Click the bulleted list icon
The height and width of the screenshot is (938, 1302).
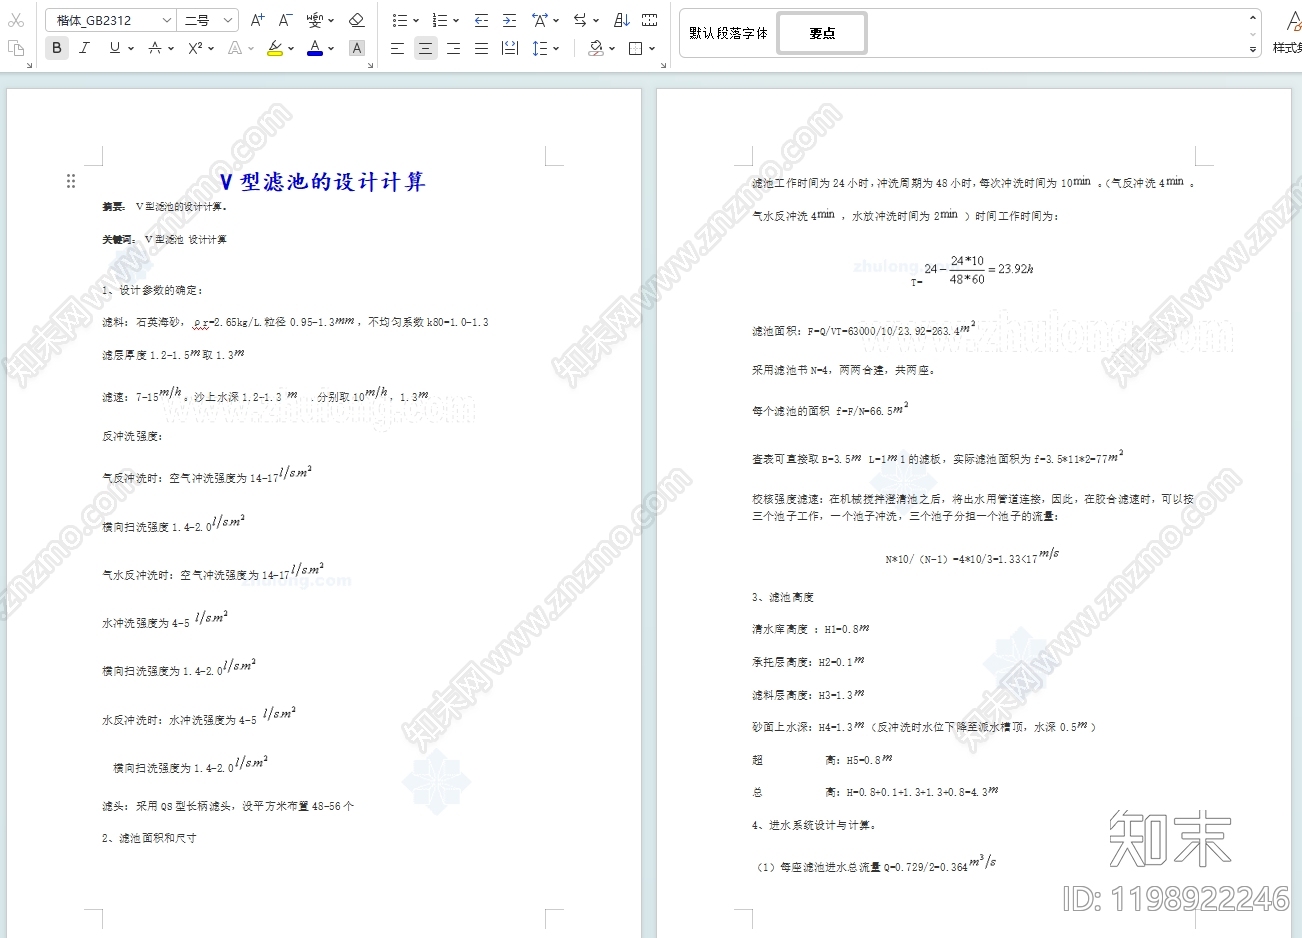click(400, 20)
